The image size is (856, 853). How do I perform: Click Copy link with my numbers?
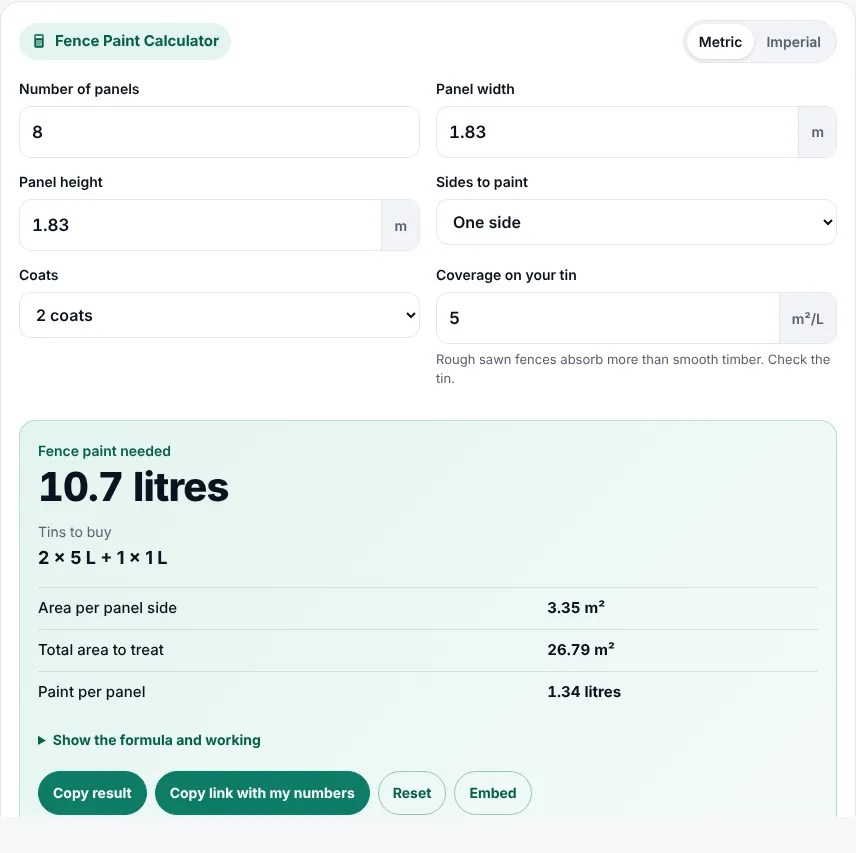262,793
